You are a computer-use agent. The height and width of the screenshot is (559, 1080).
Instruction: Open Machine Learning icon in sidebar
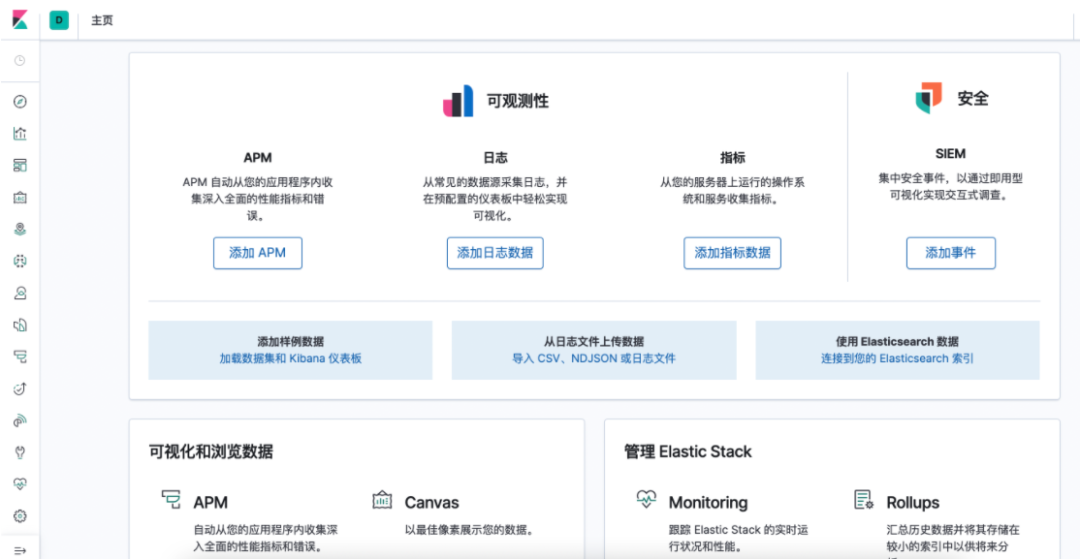[20, 261]
